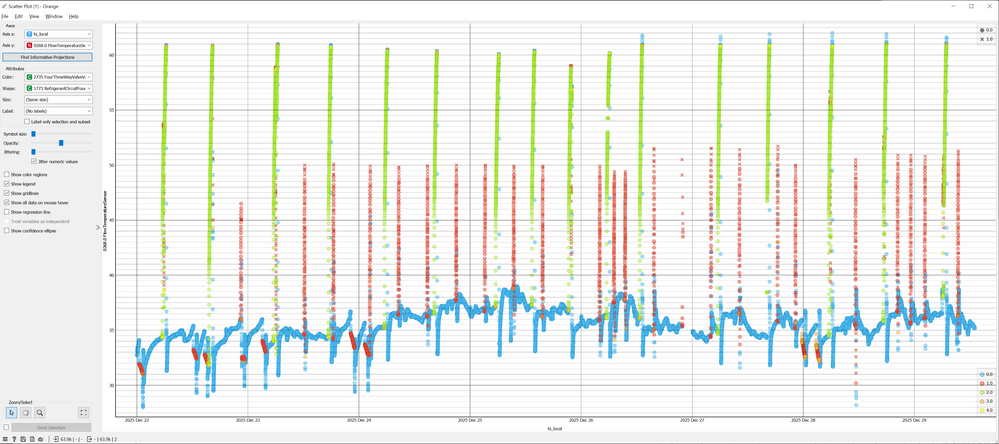The image size is (999, 444).
Task: Choose the magnifier zoom tool
Action: coord(40,412)
